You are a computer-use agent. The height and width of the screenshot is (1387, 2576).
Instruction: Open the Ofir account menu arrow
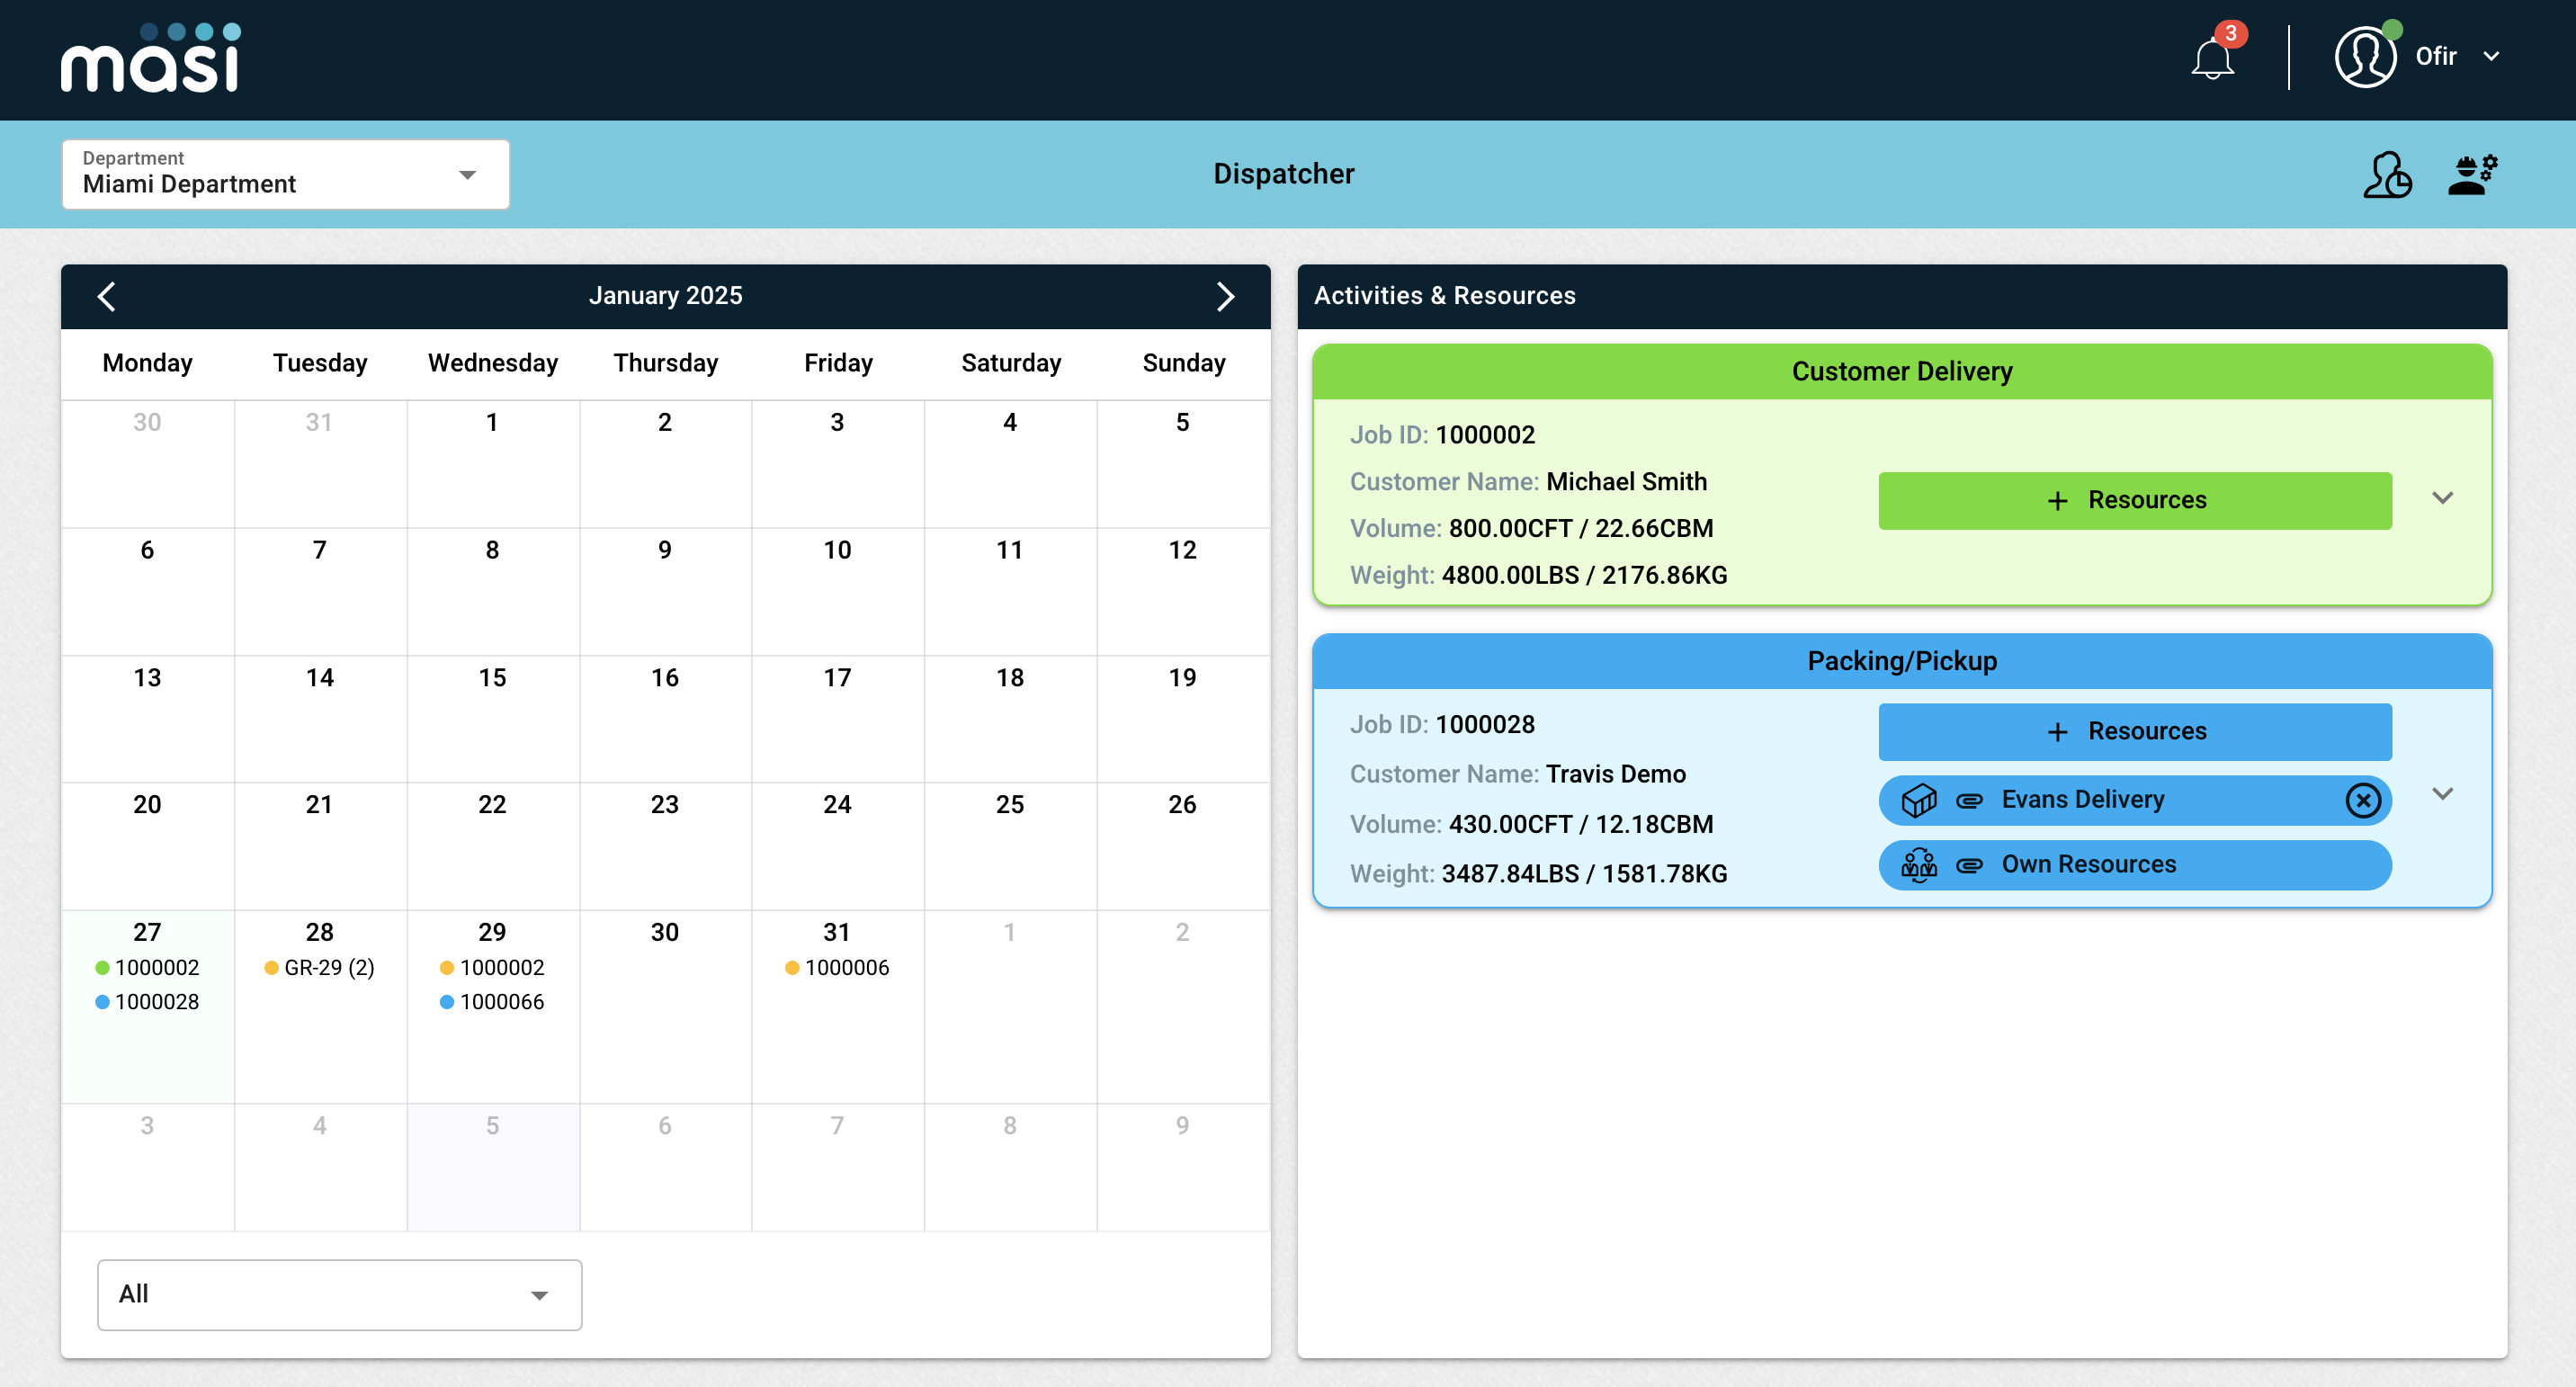(2491, 57)
